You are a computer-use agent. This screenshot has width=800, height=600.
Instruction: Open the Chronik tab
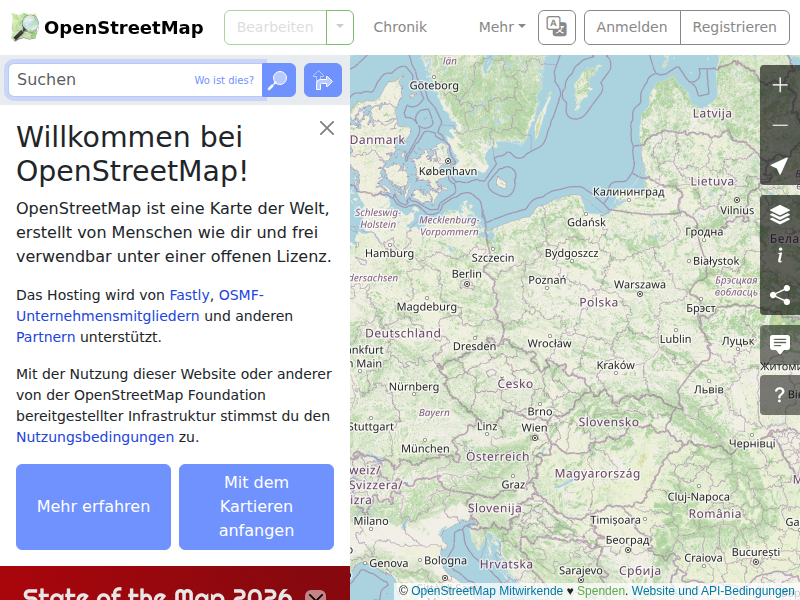click(x=400, y=27)
